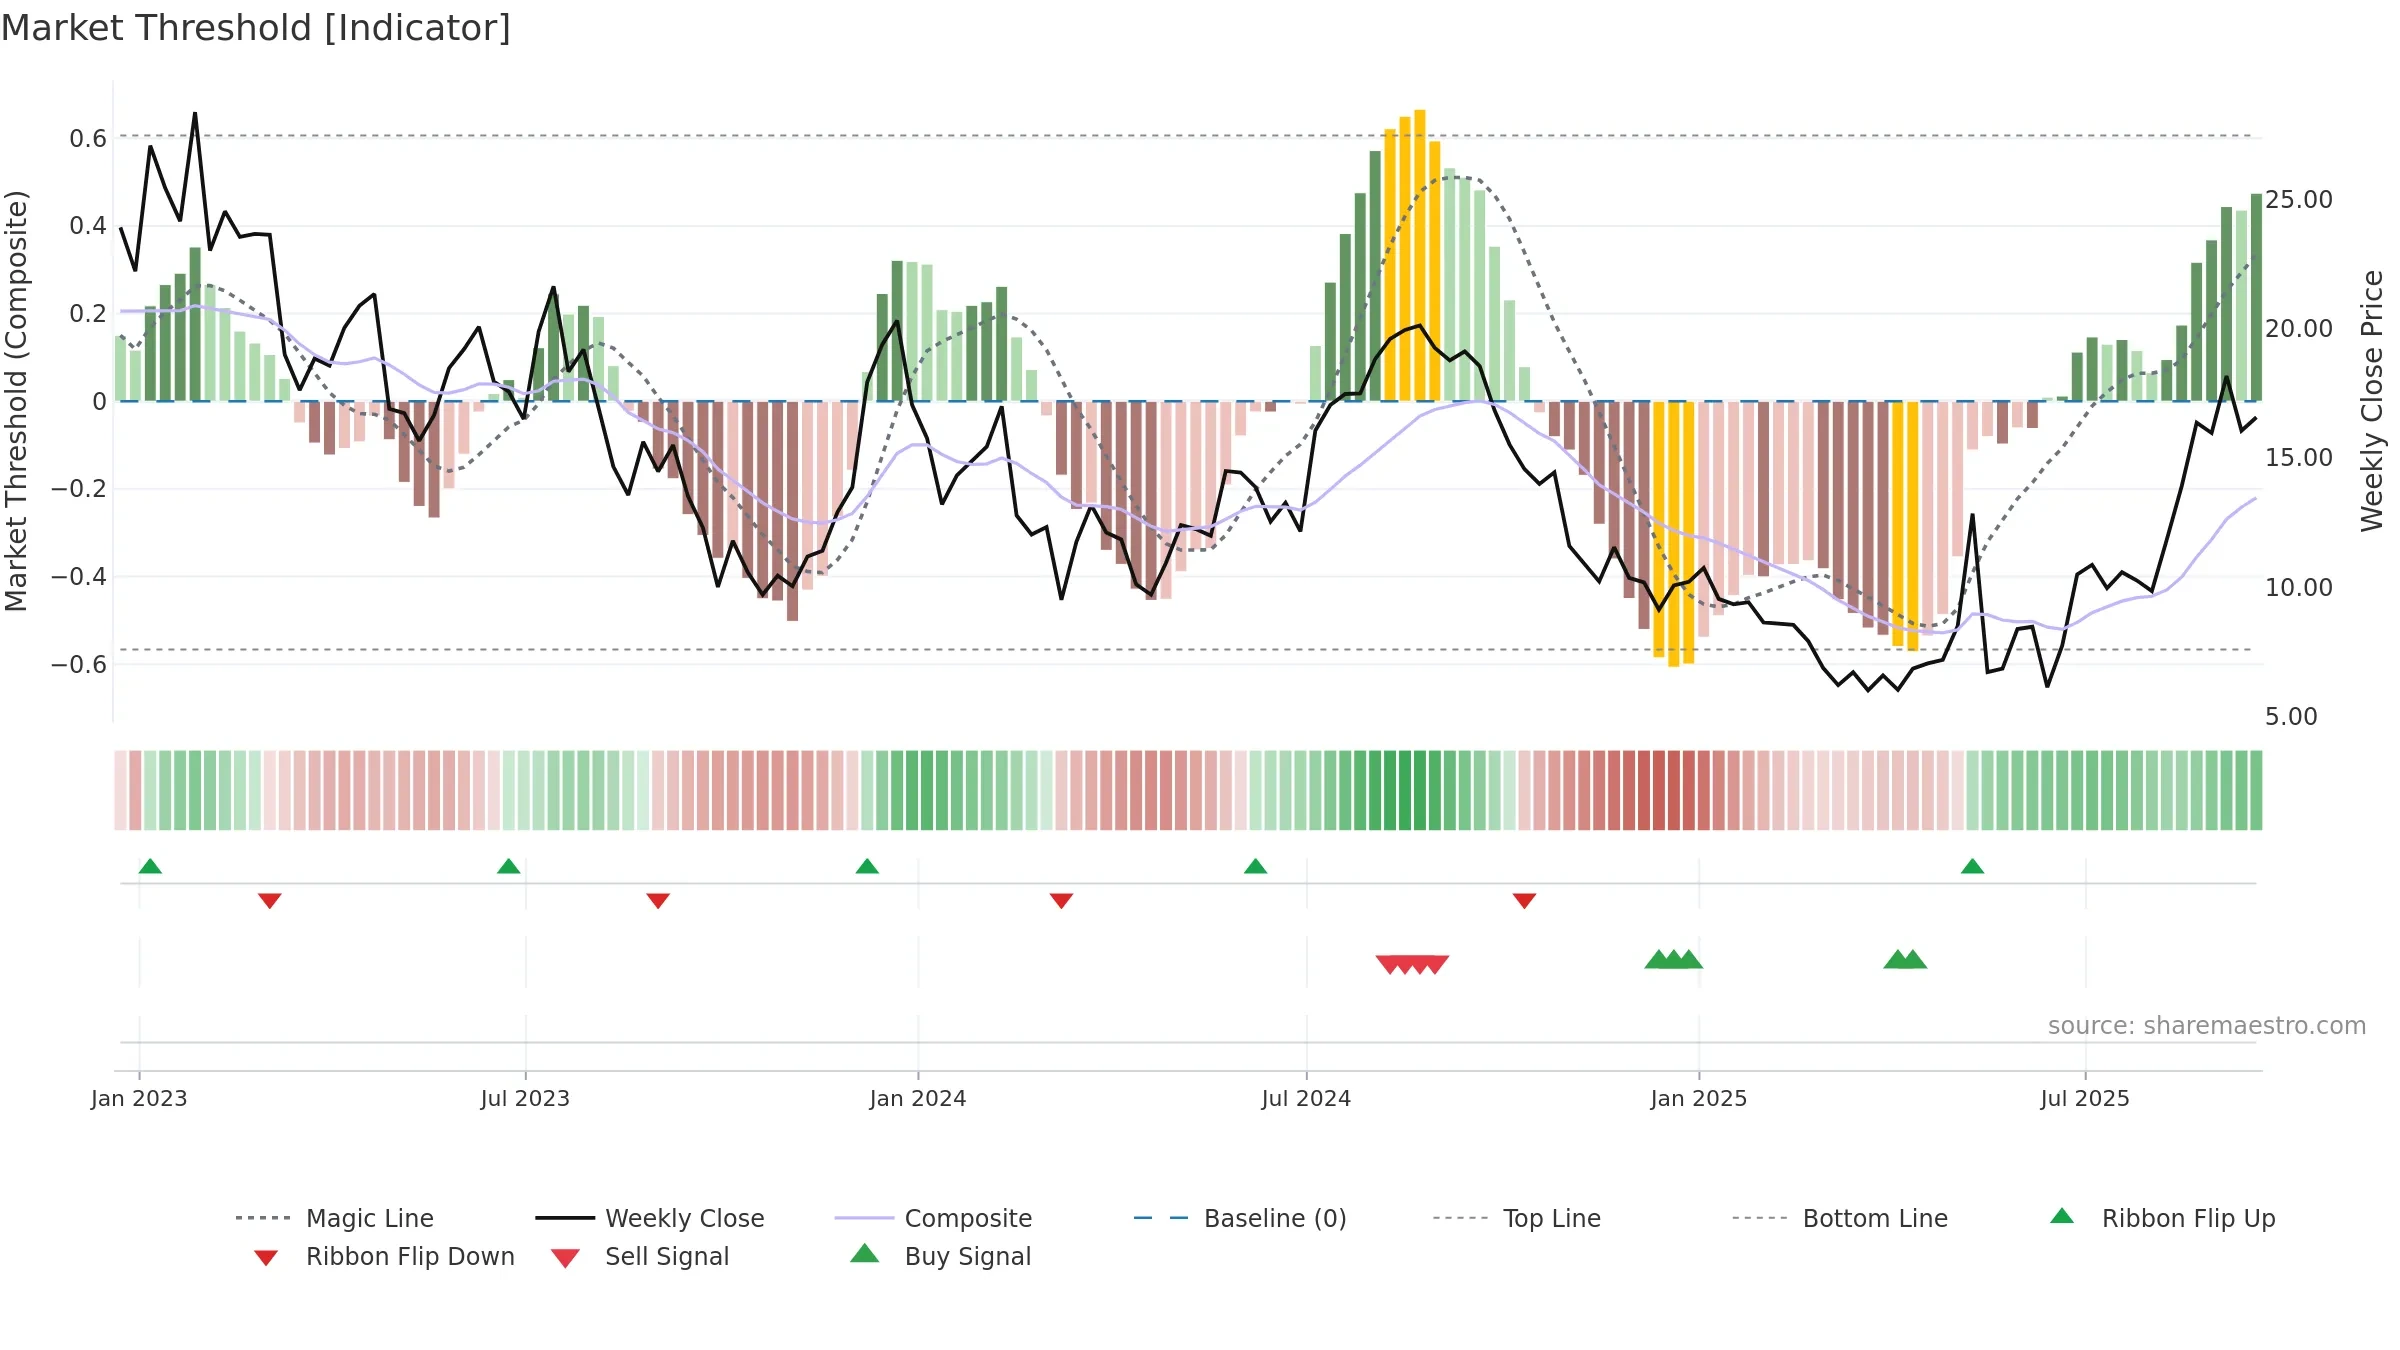The image size is (2400, 1350).
Task: Click the first Buy Signal triangle in April 2025
Action: 1896,959
